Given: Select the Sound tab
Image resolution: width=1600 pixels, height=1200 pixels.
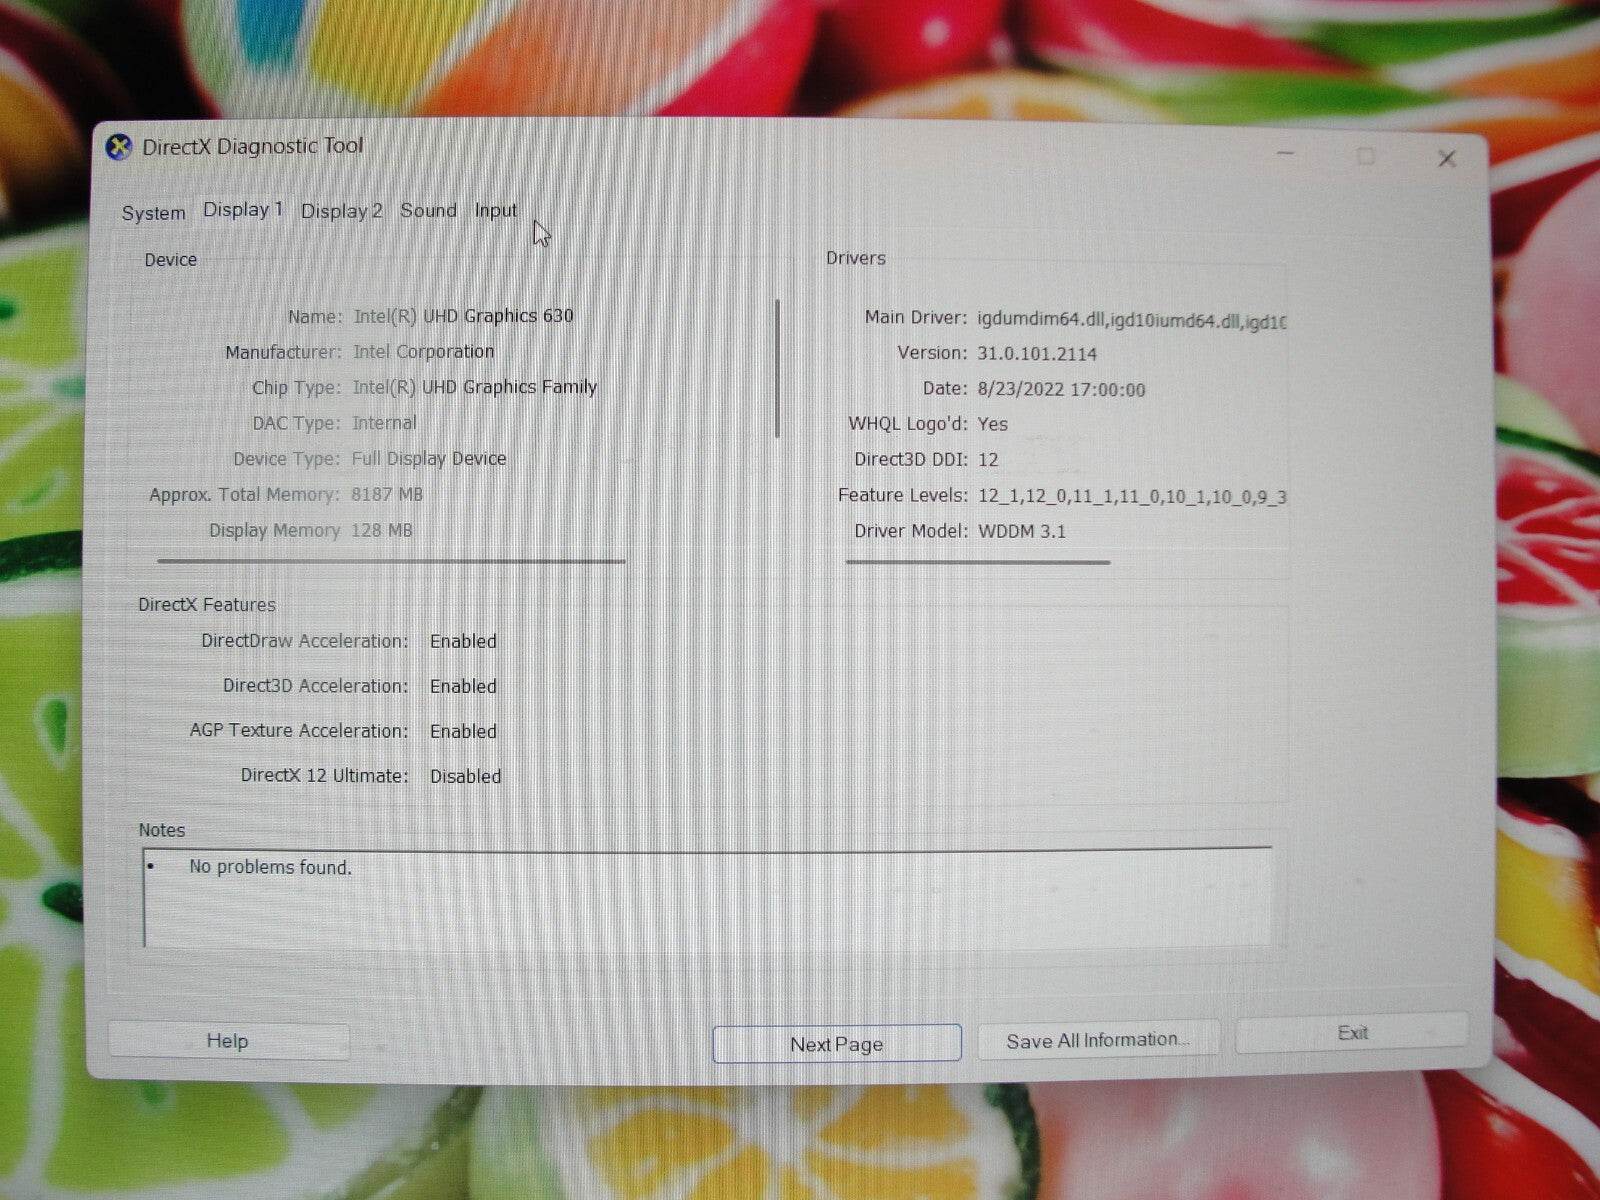Looking at the screenshot, I should point(428,210).
